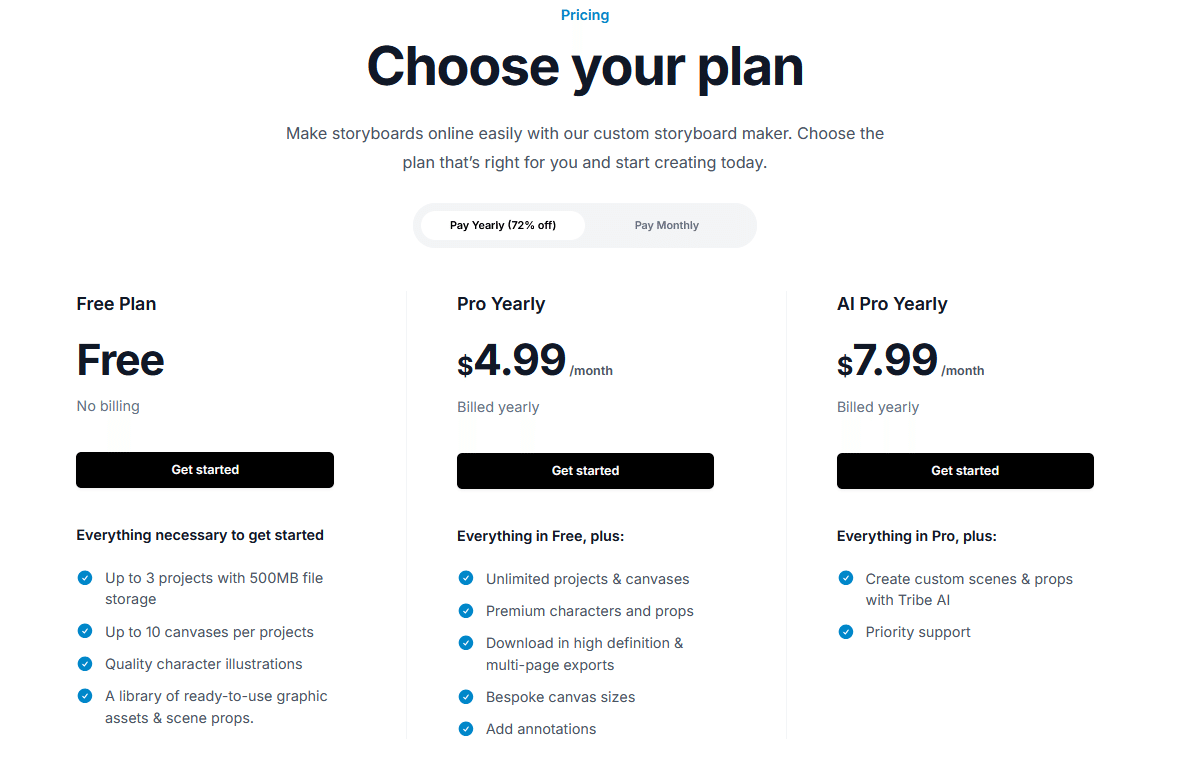Choose Get started for AI Pro Yearly
The width and height of the screenshot is (1178, 767).
click(965, 471)
